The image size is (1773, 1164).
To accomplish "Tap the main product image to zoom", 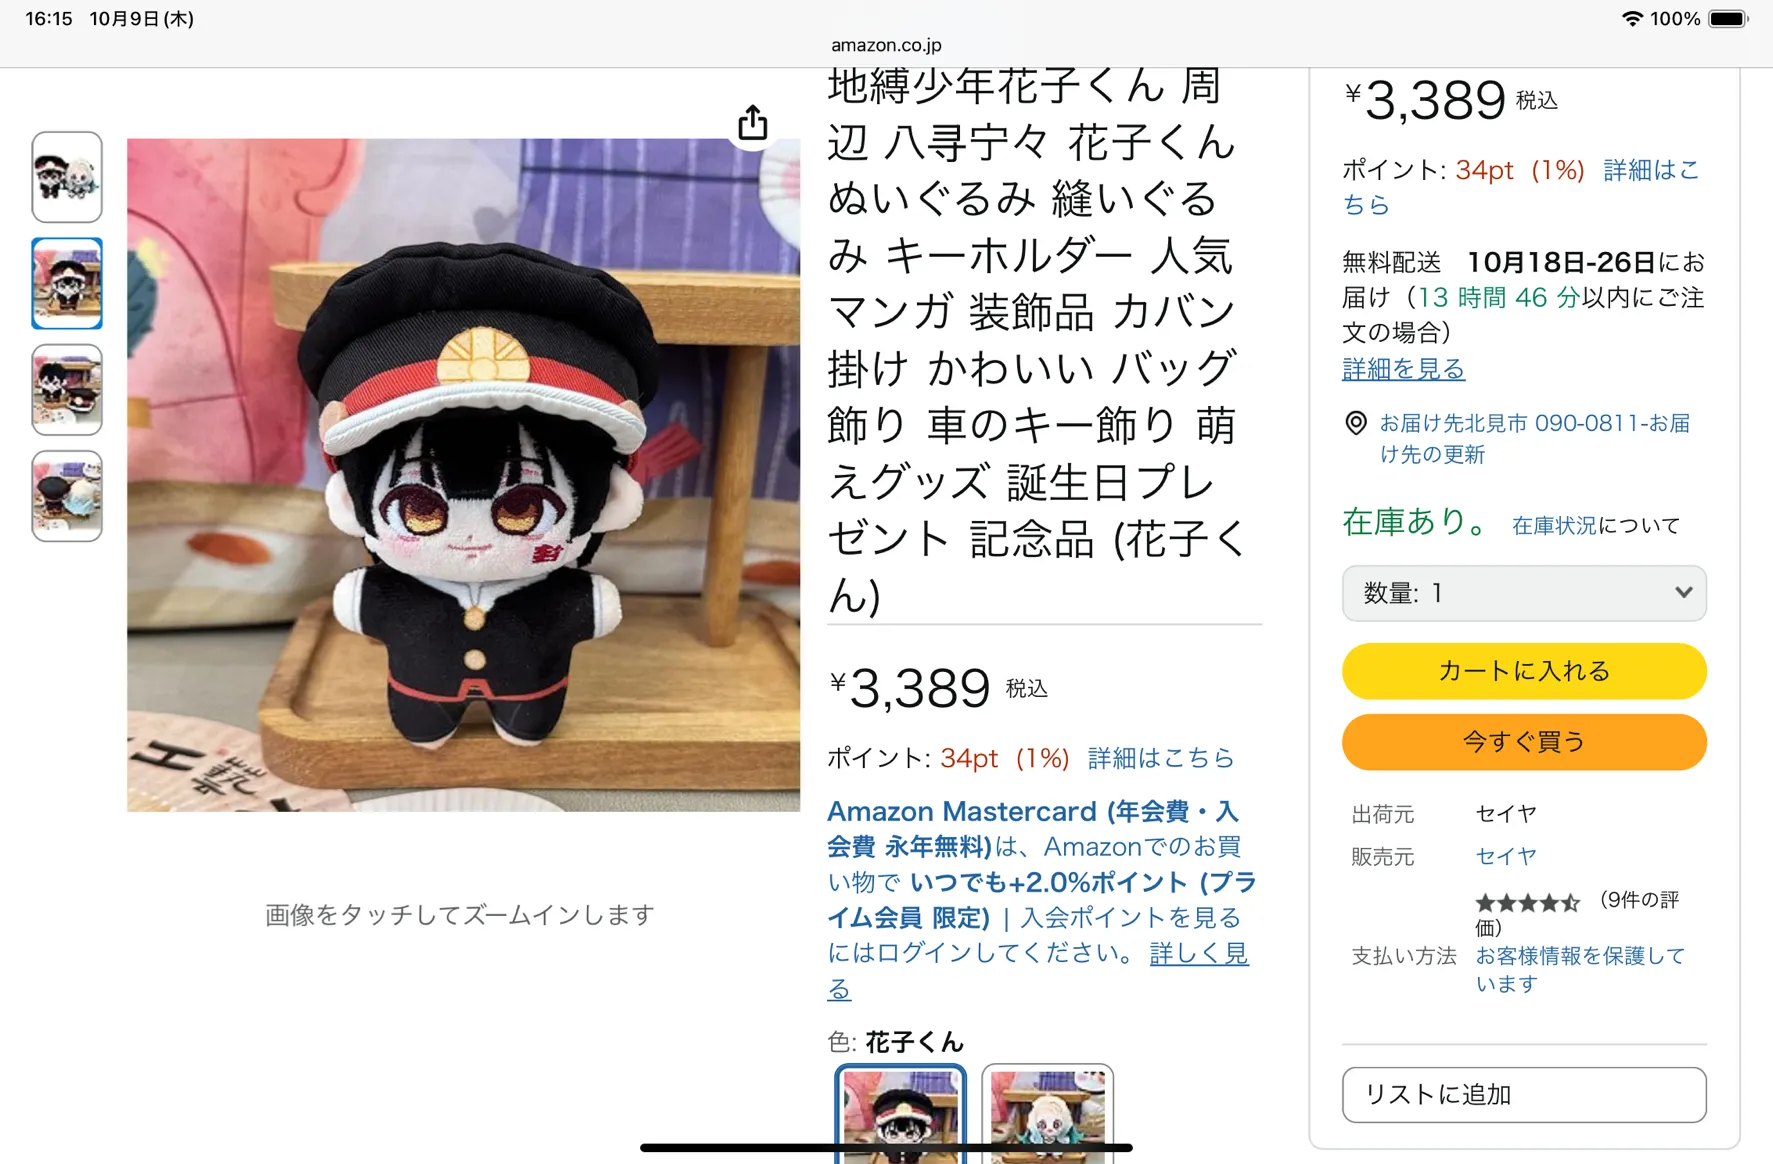I will (463, 475).
